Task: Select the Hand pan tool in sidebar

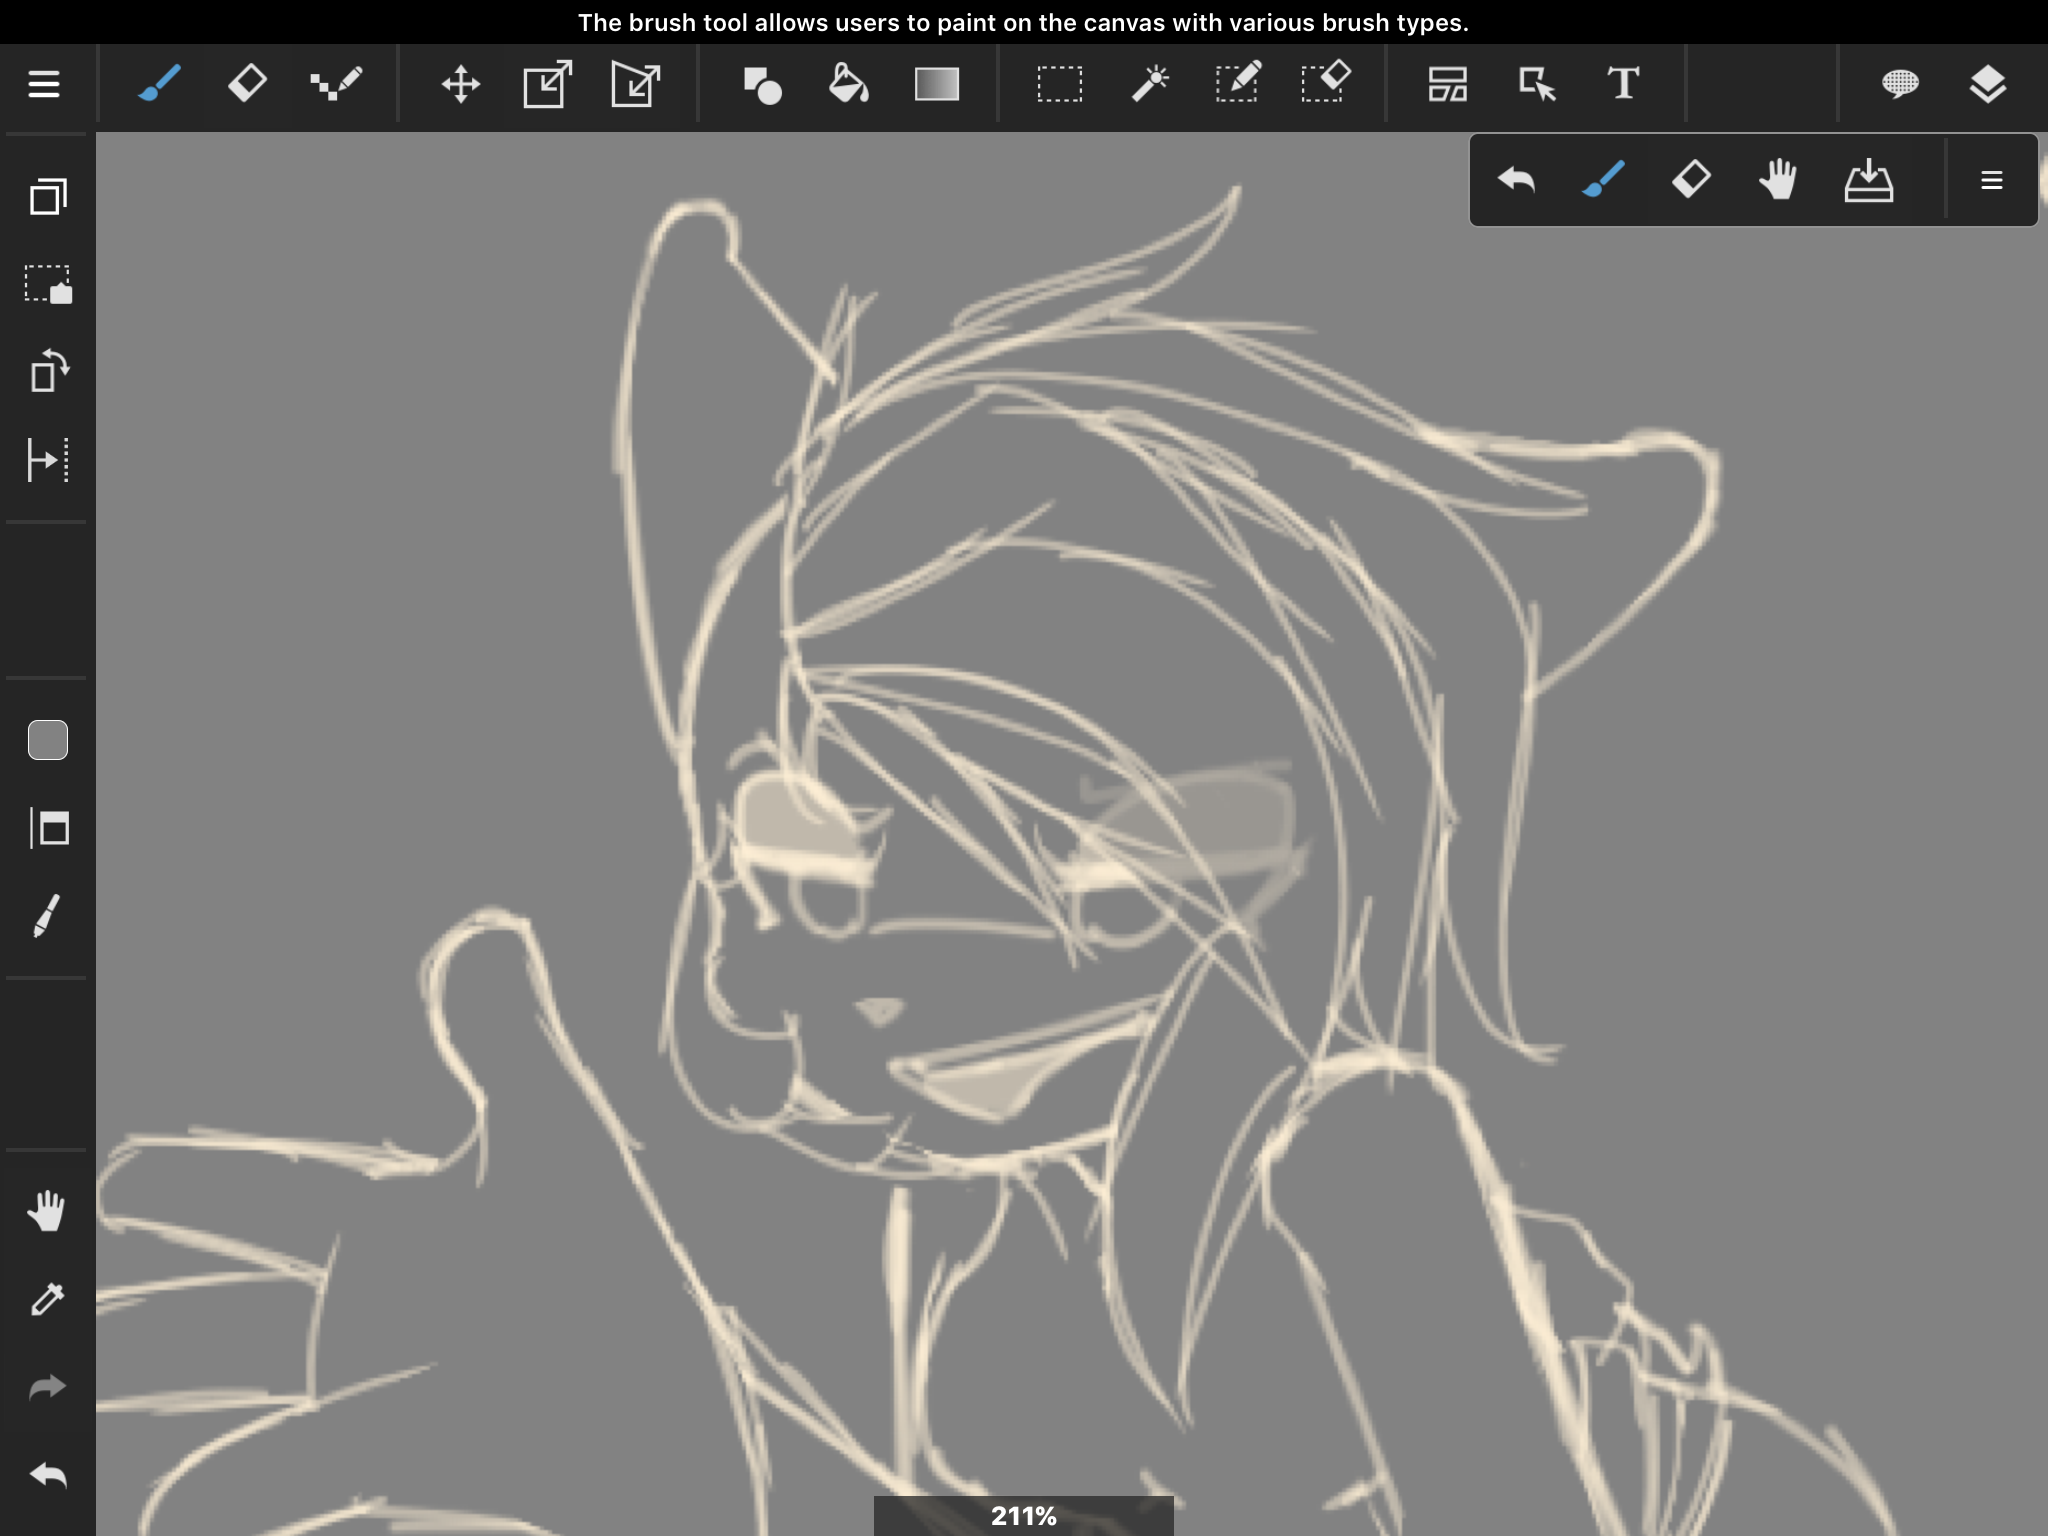Action: (46, 1211)
